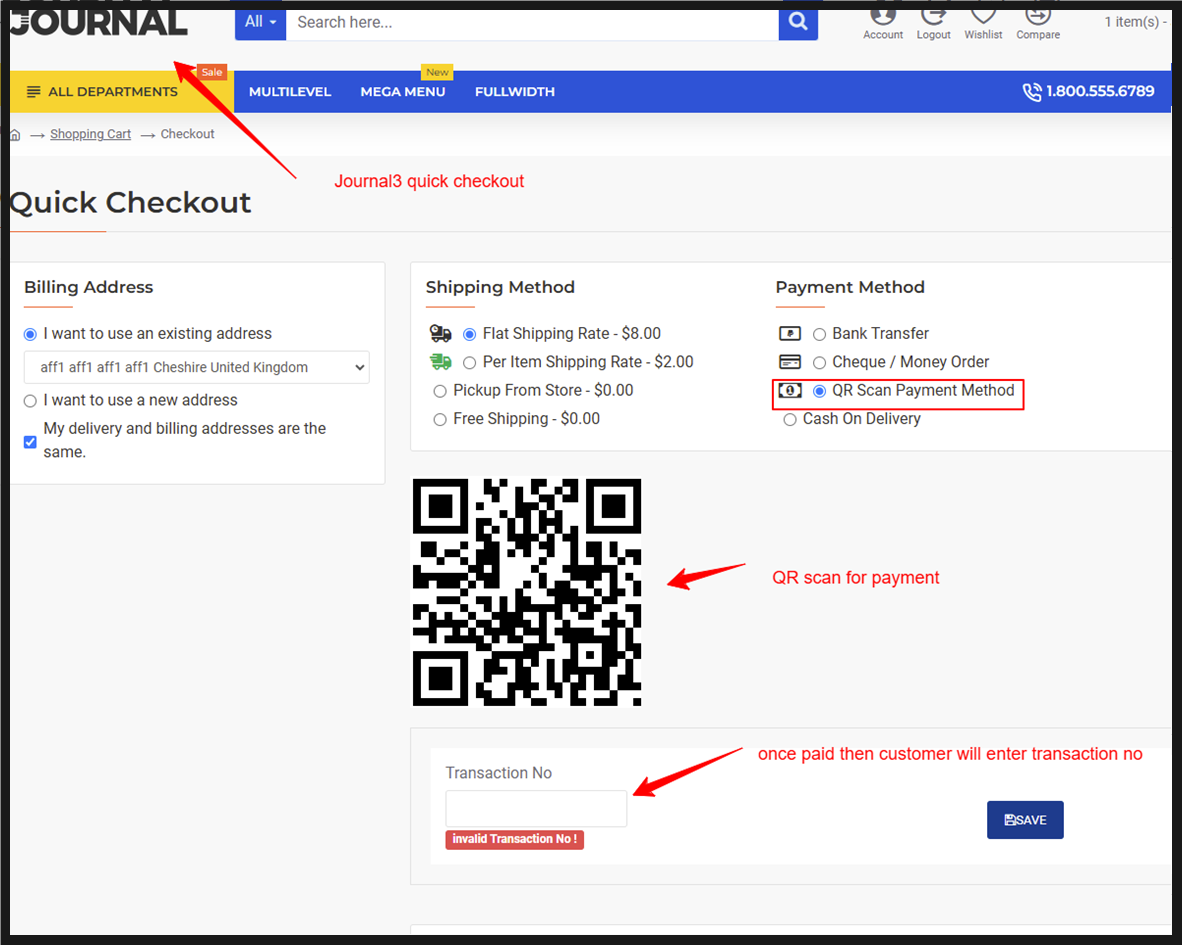Image resolution: width=1182 pixels, height=945 pixels.
Task: Click the green Per Item Shipping truck icon
Action: 440,362
